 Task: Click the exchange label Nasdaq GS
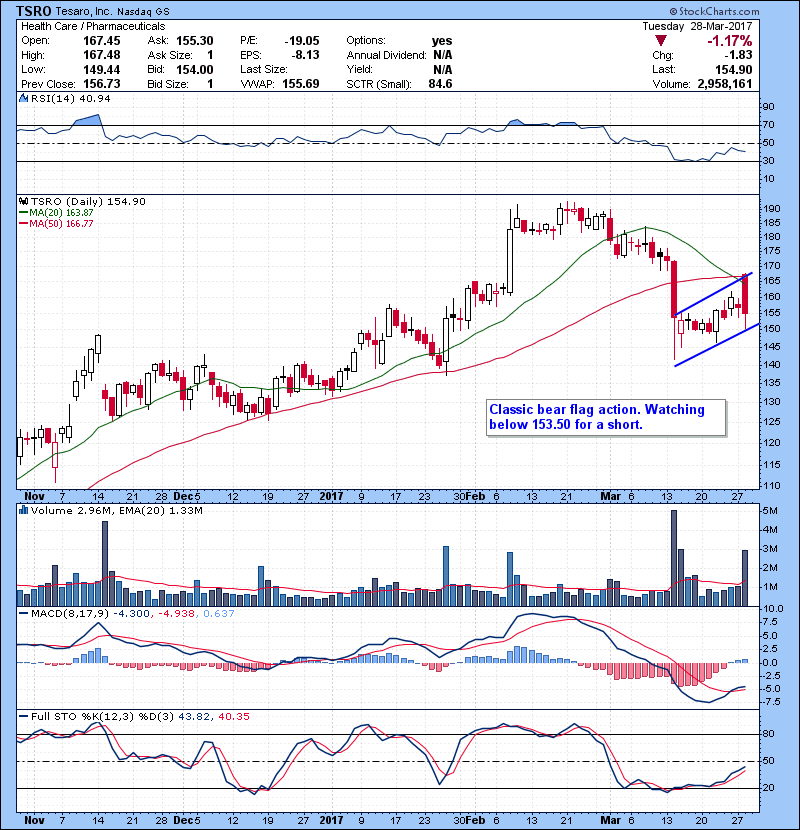click(x=143, y=12)
